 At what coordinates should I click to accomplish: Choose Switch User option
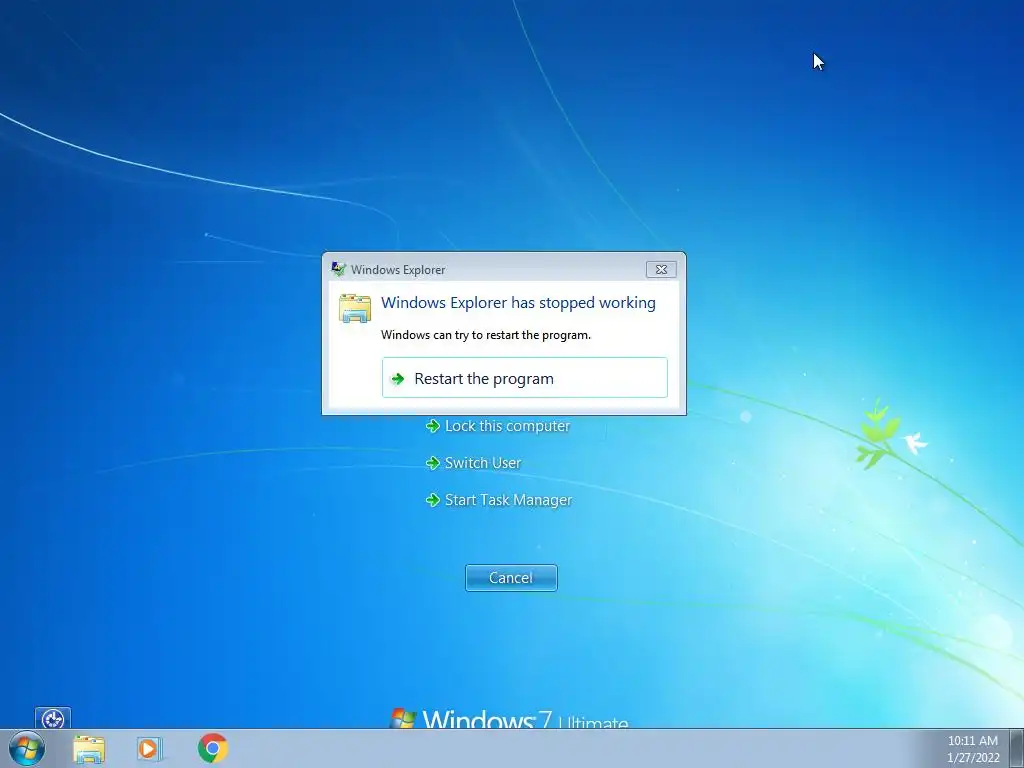coord(473,463)
